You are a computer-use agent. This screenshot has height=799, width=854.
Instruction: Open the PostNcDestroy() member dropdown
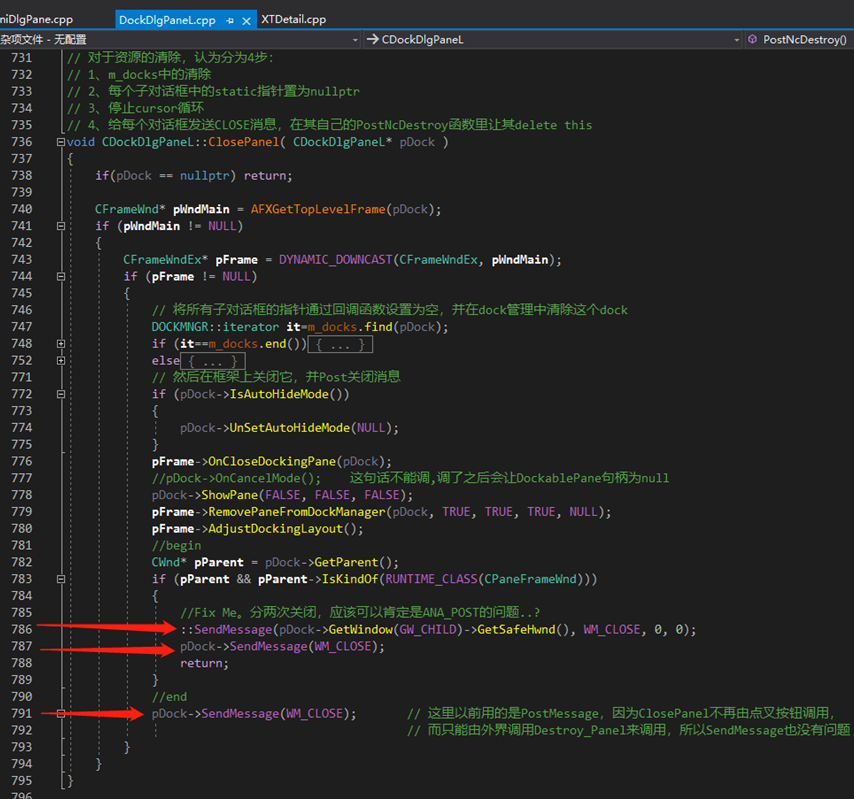click(x=805, y=40)
